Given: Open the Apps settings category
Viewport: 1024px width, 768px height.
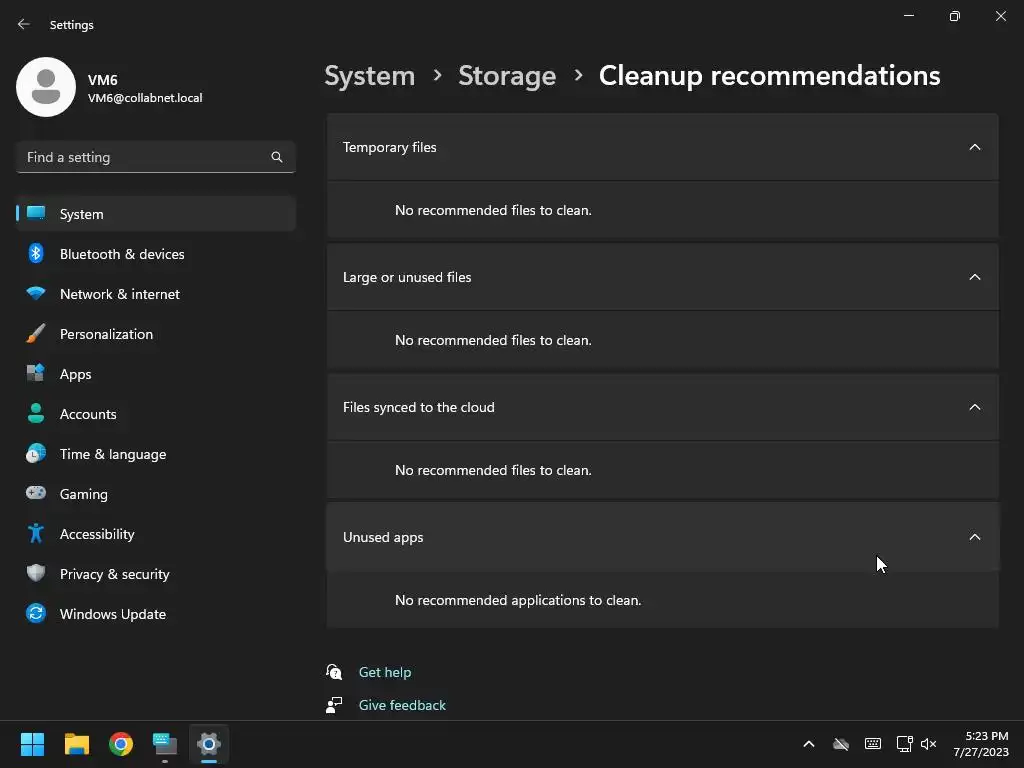Looking at the screenshot, I should point(75,374).
